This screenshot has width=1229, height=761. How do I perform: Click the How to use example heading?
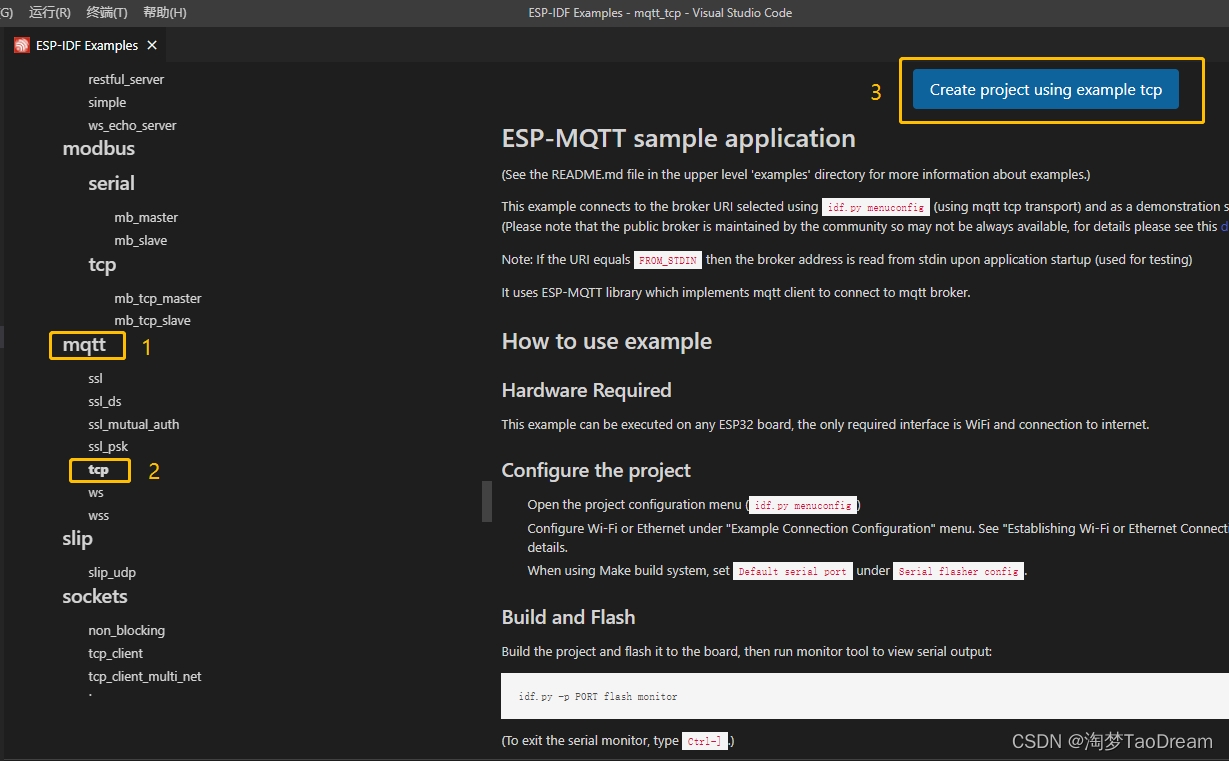[x=607, y=341]
